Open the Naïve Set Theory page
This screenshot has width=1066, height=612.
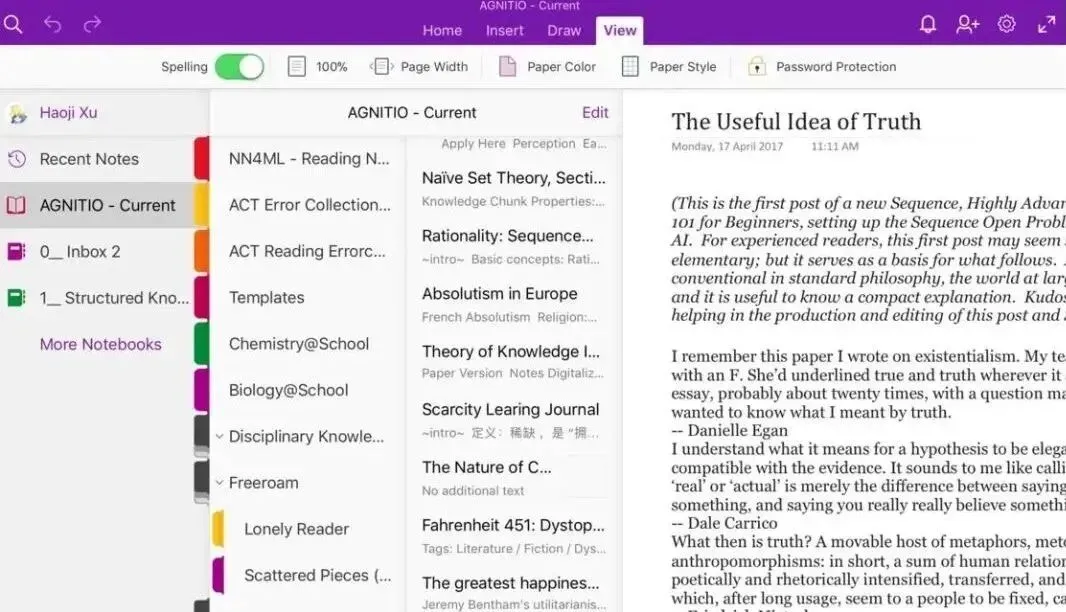(513, 188)
